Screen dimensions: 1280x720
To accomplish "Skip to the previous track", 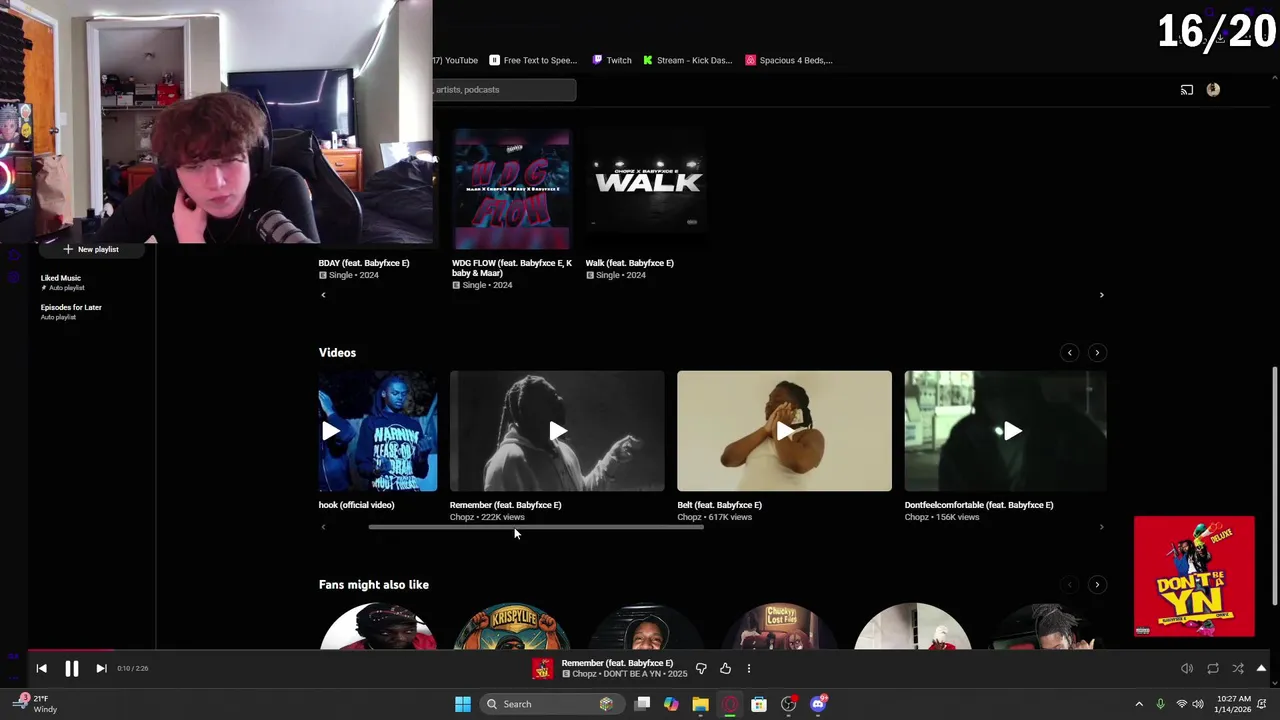I will pyautogui.click(x=41, y=668).
